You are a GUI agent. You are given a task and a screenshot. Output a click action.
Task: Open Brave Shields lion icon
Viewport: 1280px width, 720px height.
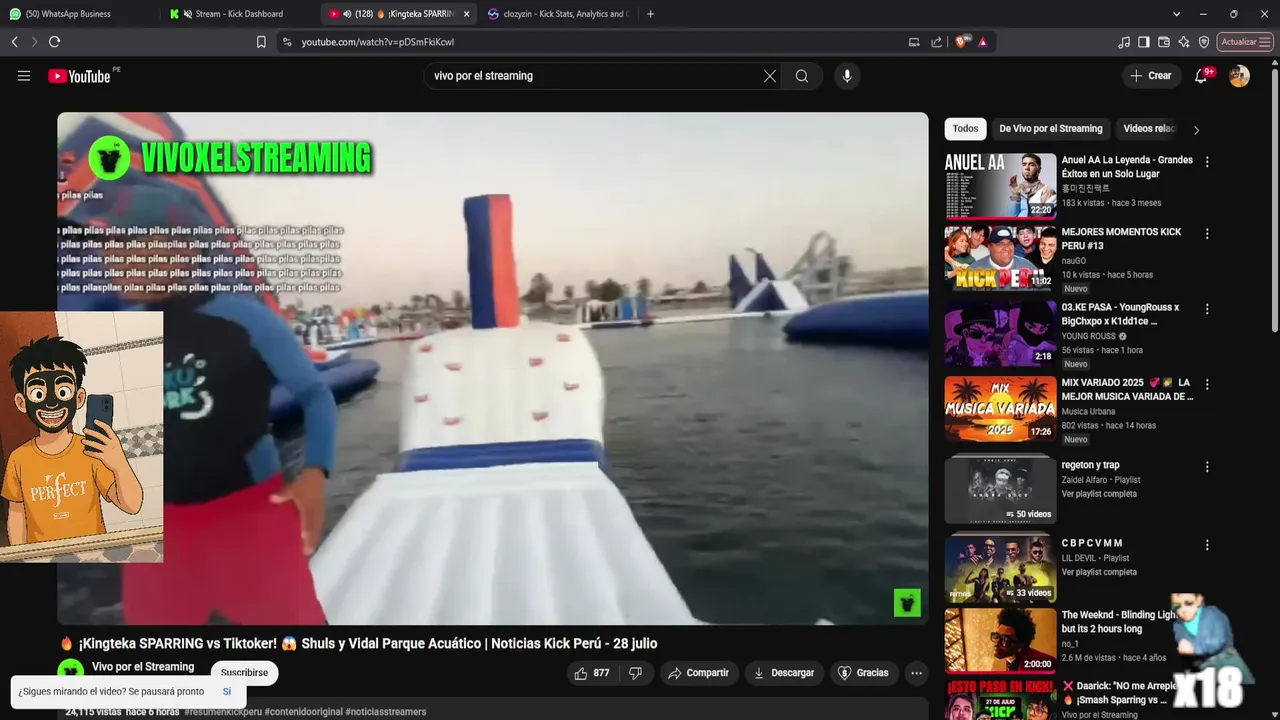point(962,42)
